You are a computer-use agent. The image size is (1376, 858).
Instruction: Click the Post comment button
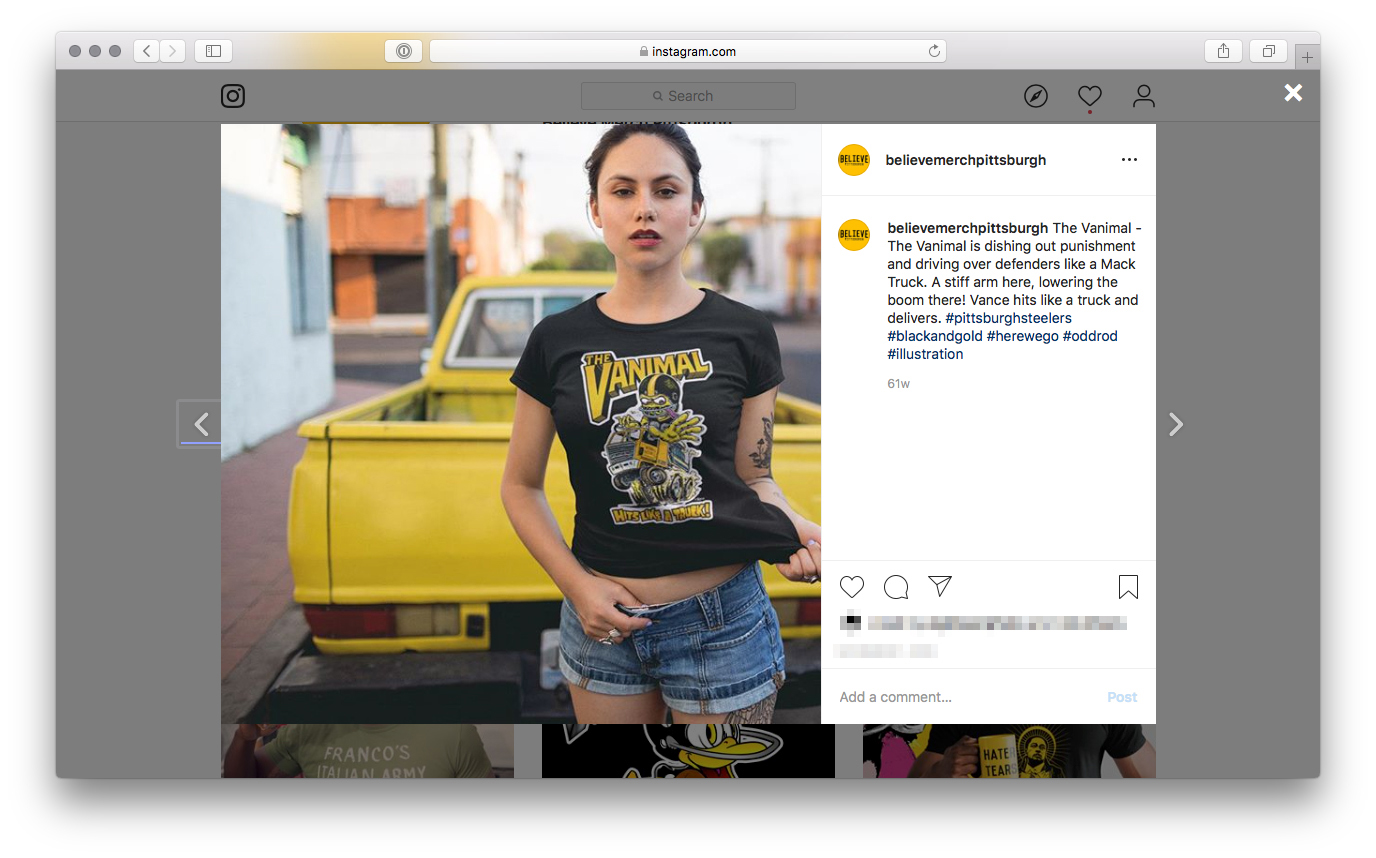tap(1122, 697)
